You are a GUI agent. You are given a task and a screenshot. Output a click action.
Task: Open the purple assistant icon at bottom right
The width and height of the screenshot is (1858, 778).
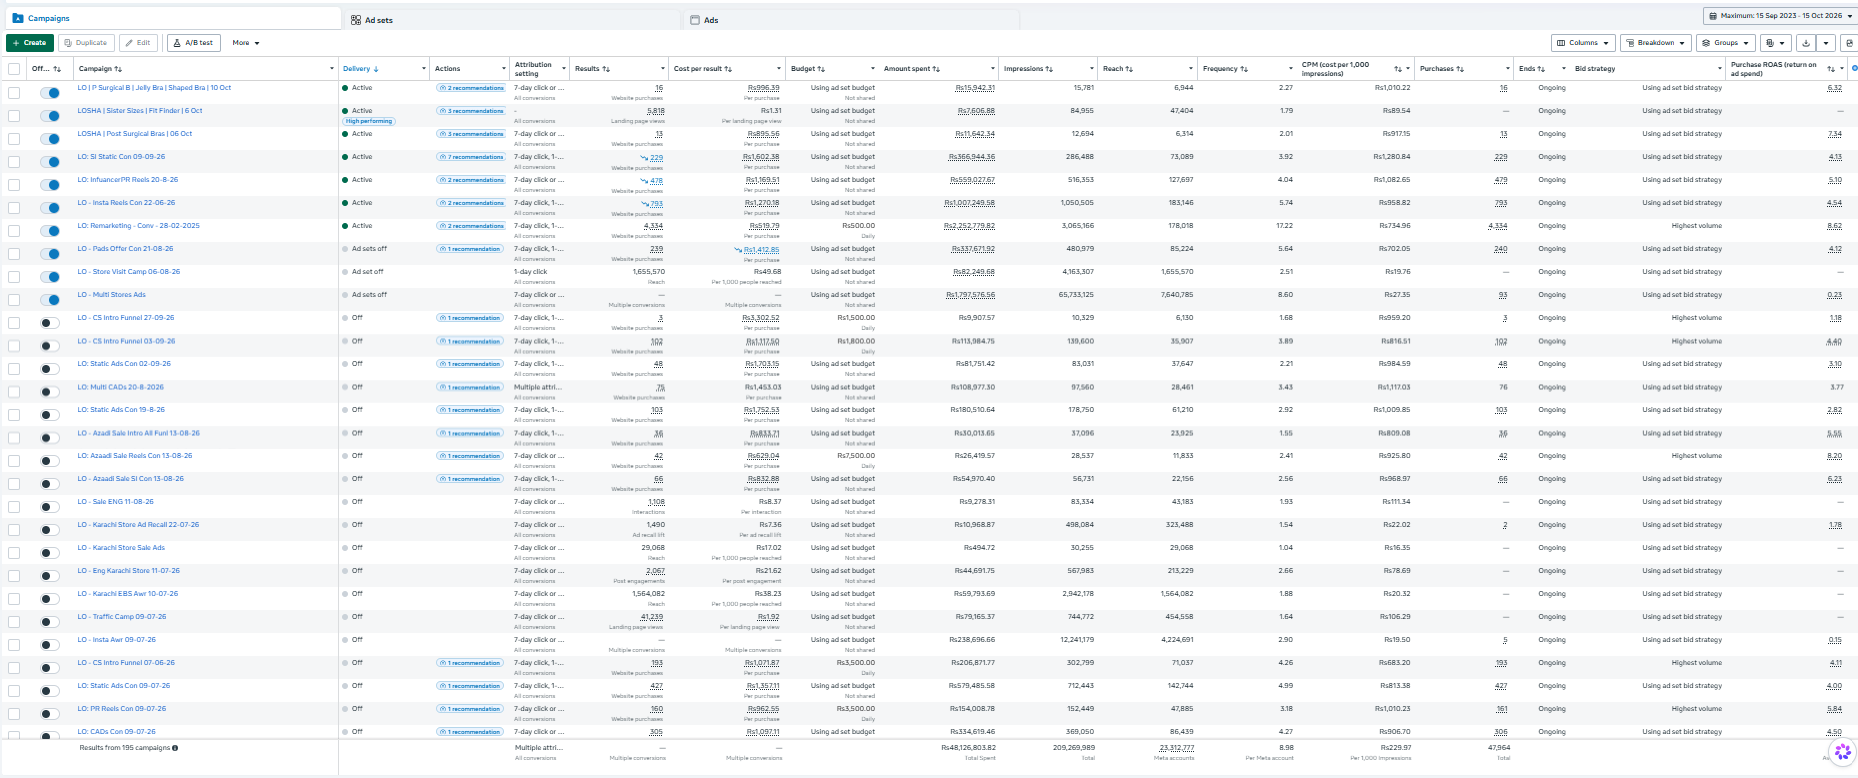pos(1842,752)
